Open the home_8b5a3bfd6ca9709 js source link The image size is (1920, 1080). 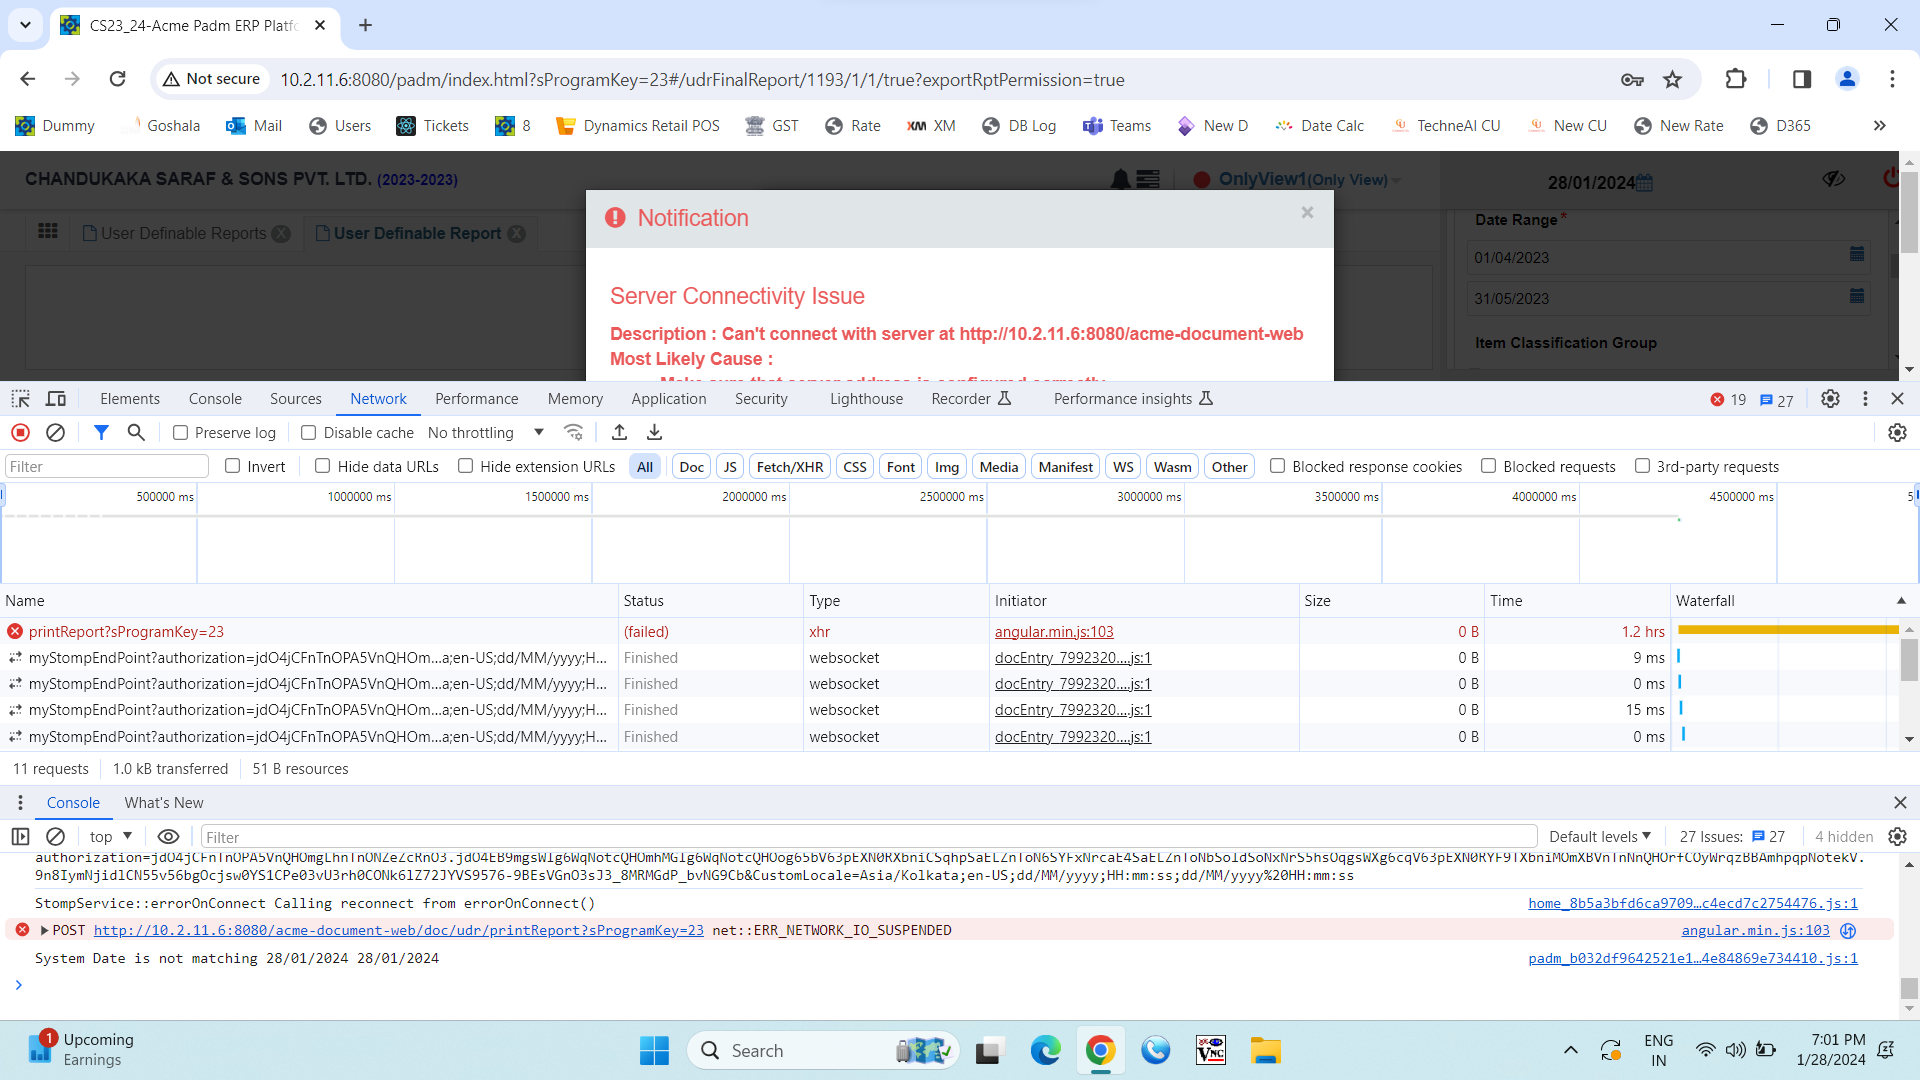1693,903
